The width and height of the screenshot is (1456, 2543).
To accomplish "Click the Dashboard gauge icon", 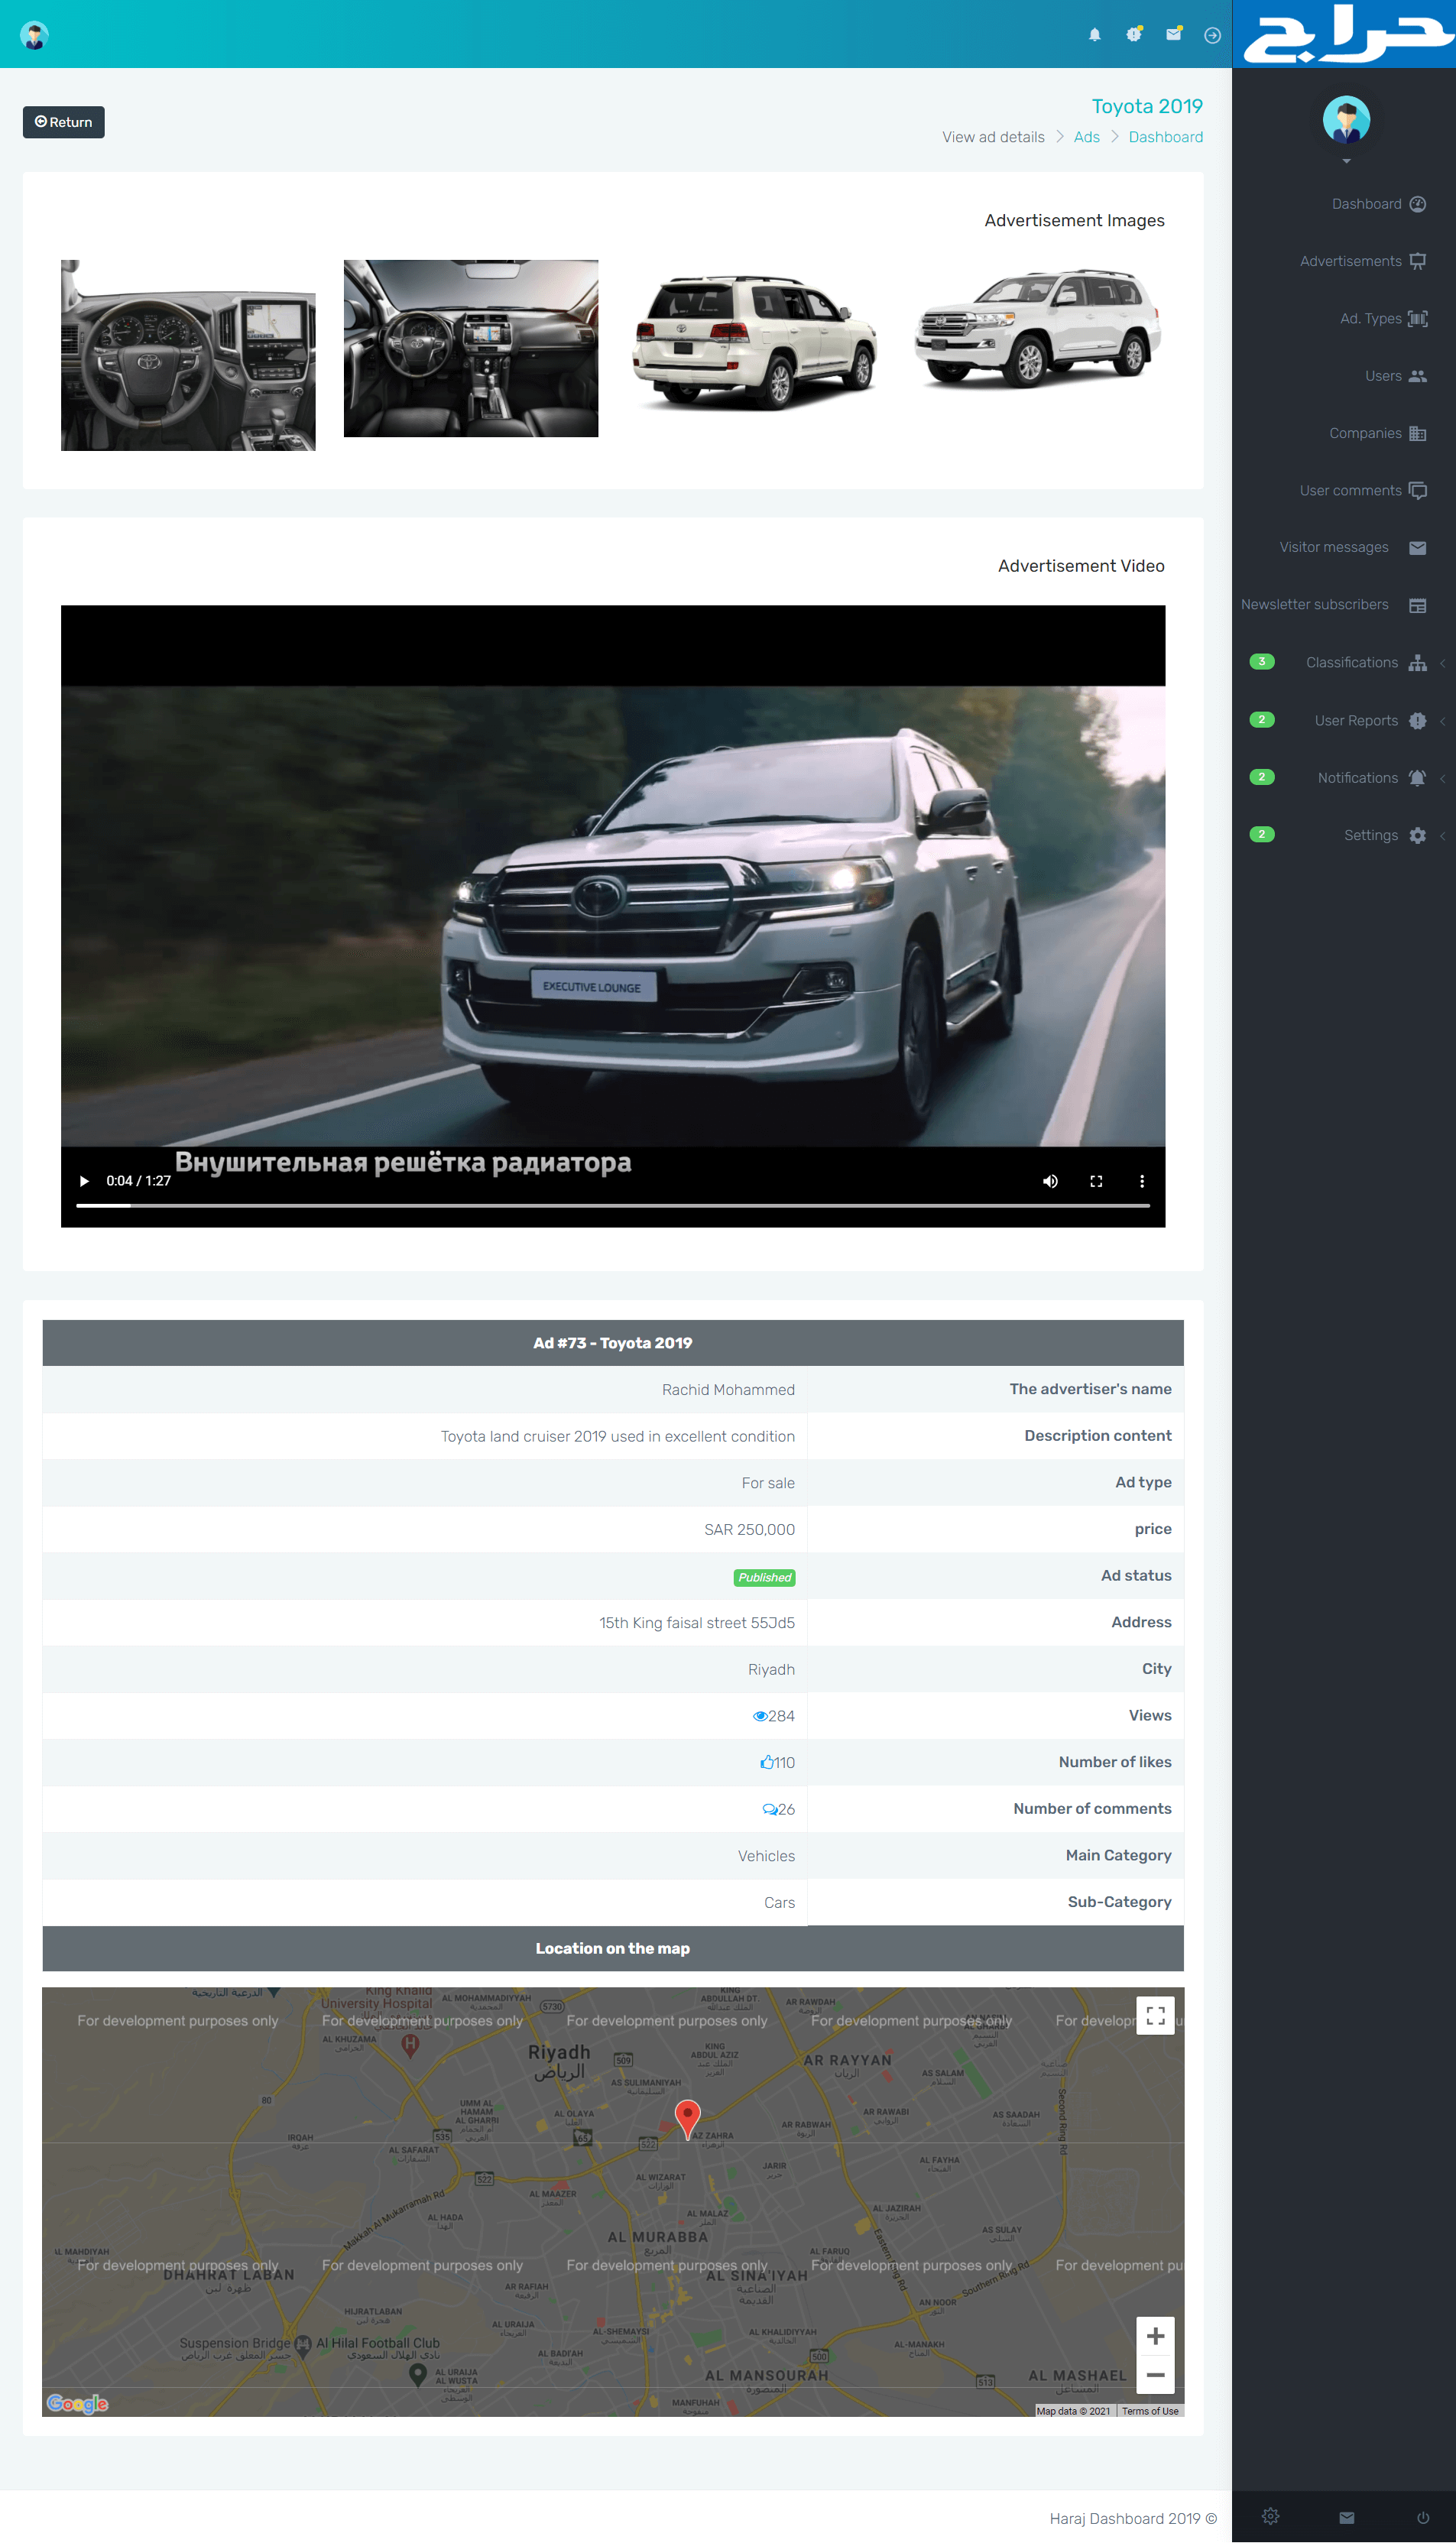I will (x=1417, y=204).
